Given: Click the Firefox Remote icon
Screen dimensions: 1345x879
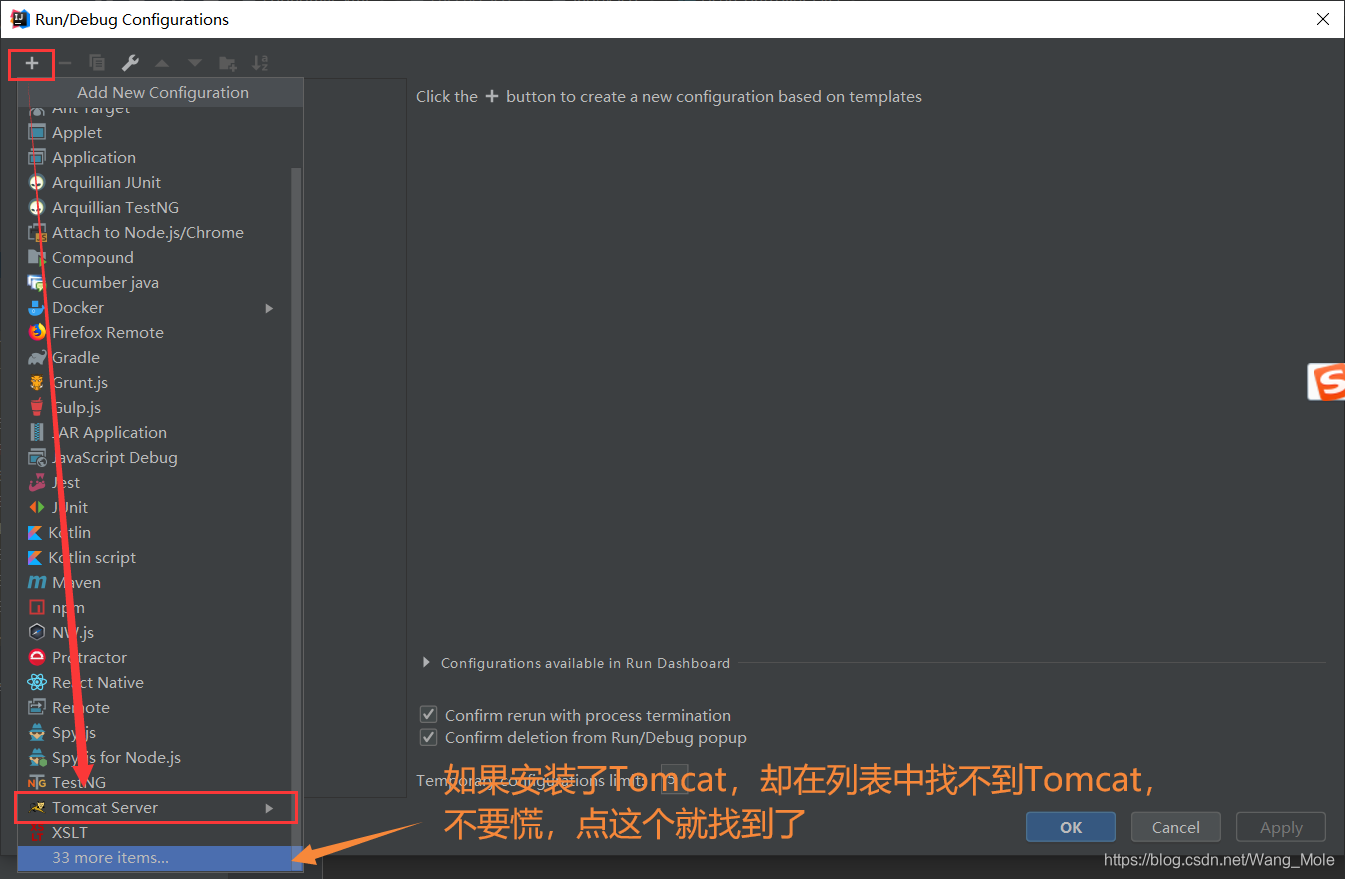Looking at the screenshot, I should coord(37,332).
